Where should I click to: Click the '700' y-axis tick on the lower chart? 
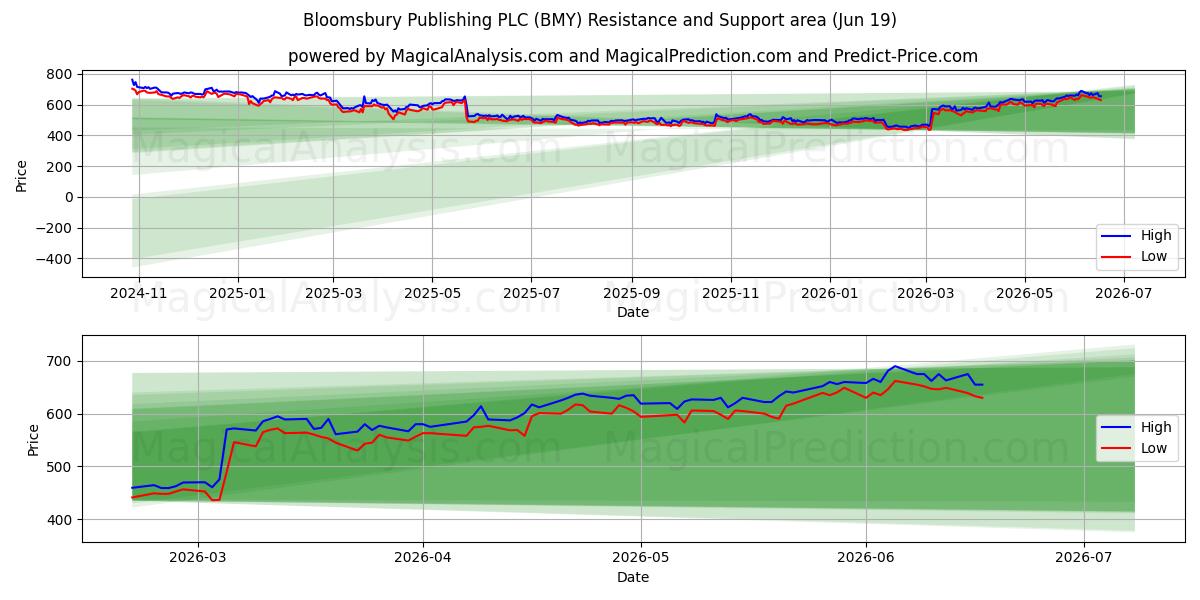click(x=59, y=361)
